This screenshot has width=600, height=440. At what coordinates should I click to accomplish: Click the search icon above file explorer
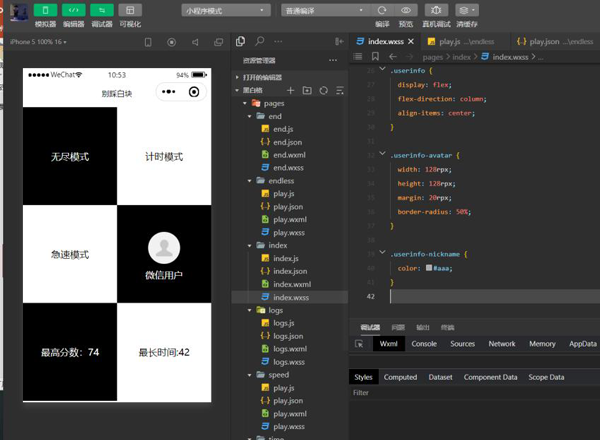[260, 42]
